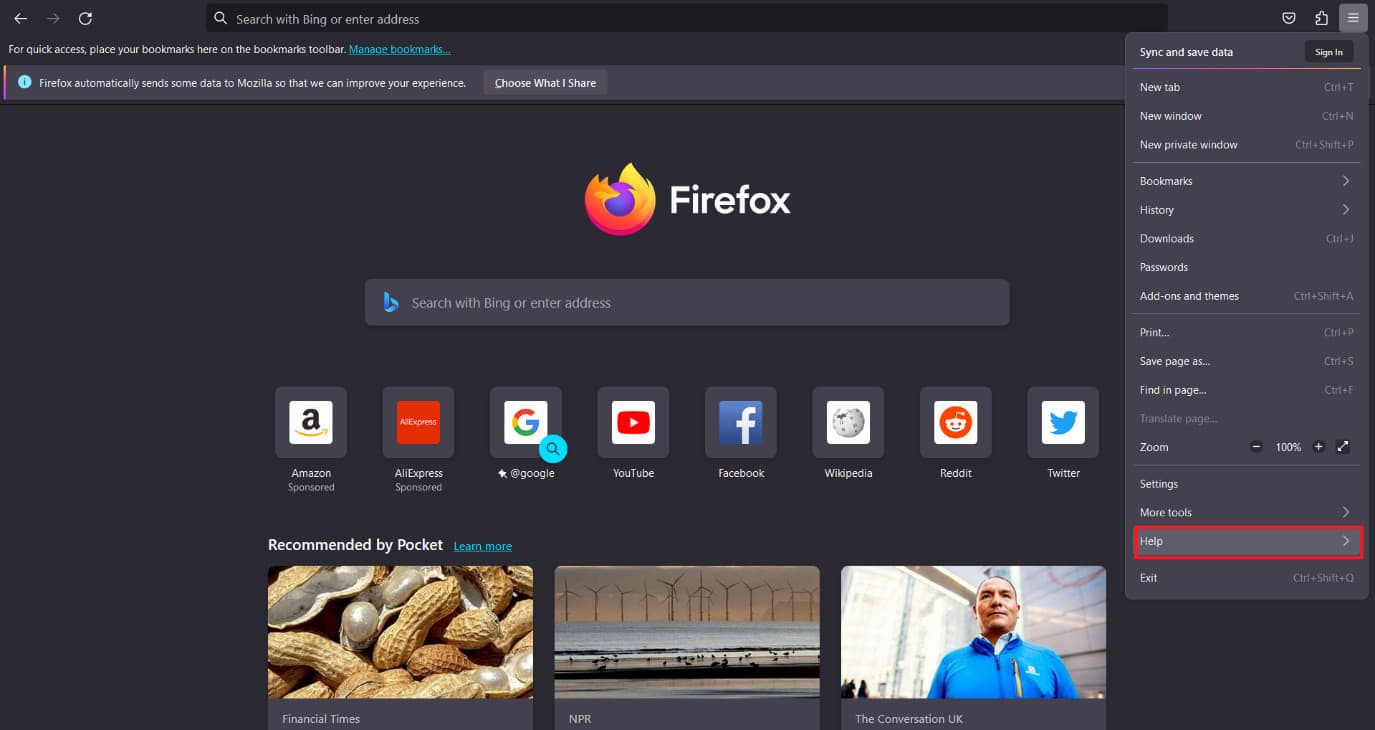This screenshot has height=730, width=1375.
Task: Click the forward navigation arrow
Action: click(x=53, y=18)
